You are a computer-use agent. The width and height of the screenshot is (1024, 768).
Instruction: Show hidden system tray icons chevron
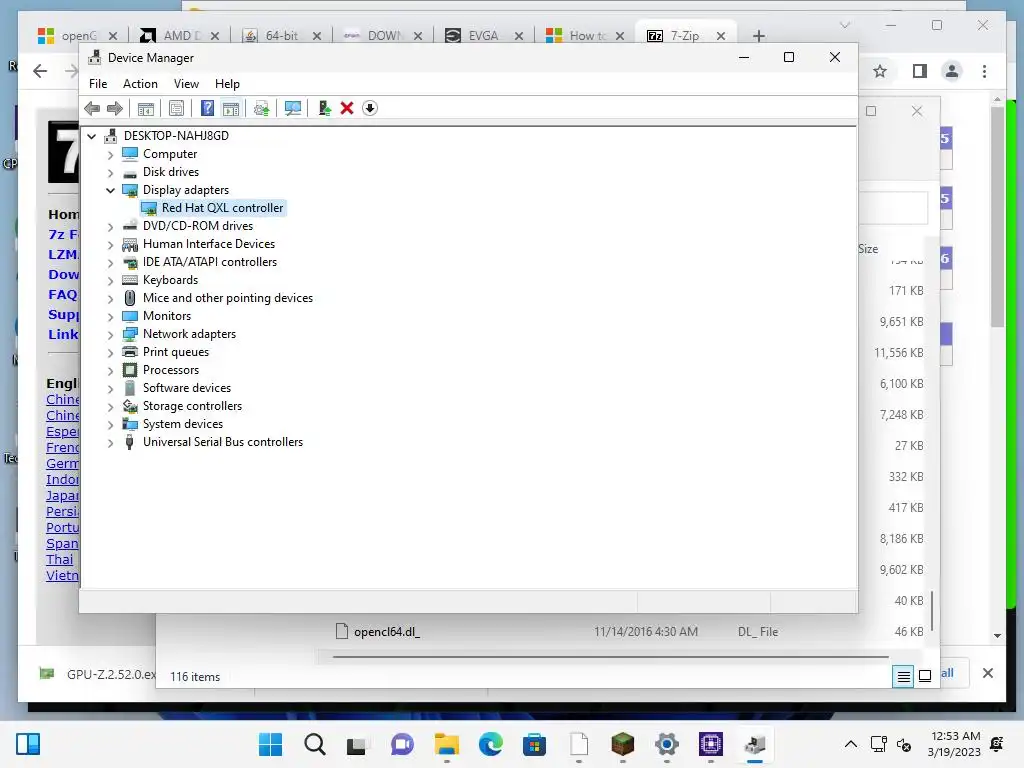coord(850,744)
